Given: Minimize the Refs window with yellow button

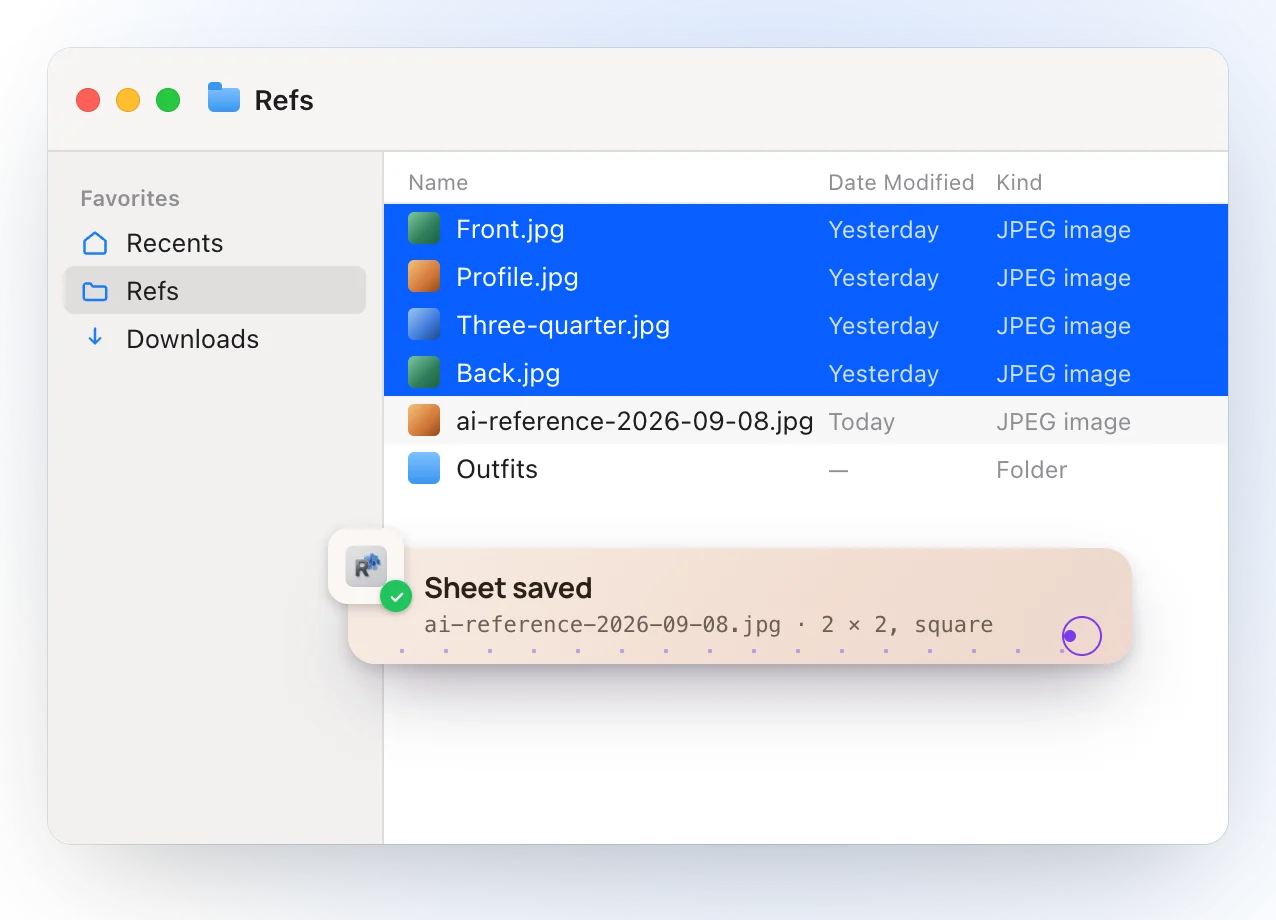Looking at the screenshot, I should (128, 100).
